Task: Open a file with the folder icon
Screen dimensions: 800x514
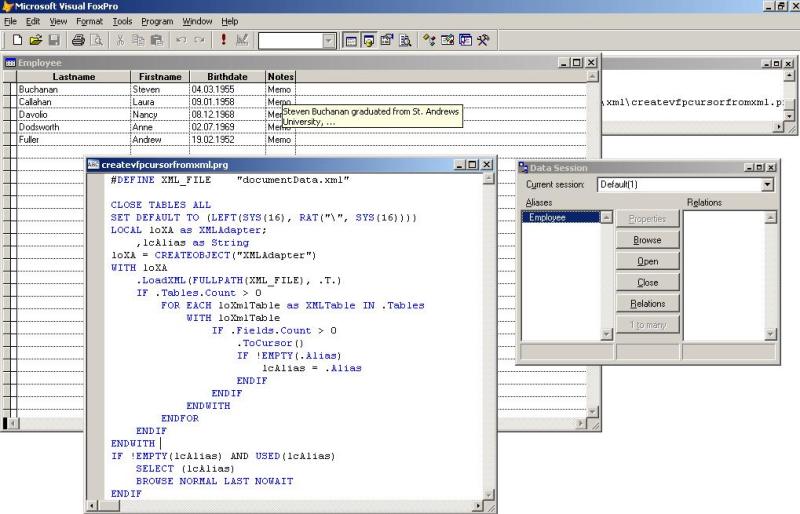Action: click(x=35, y=40)
